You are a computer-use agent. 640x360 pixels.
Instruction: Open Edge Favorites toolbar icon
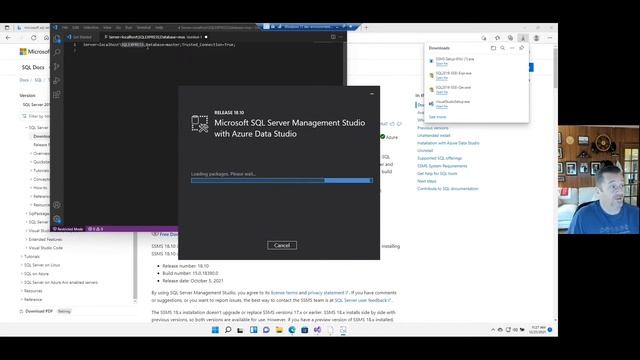[497, 38]
